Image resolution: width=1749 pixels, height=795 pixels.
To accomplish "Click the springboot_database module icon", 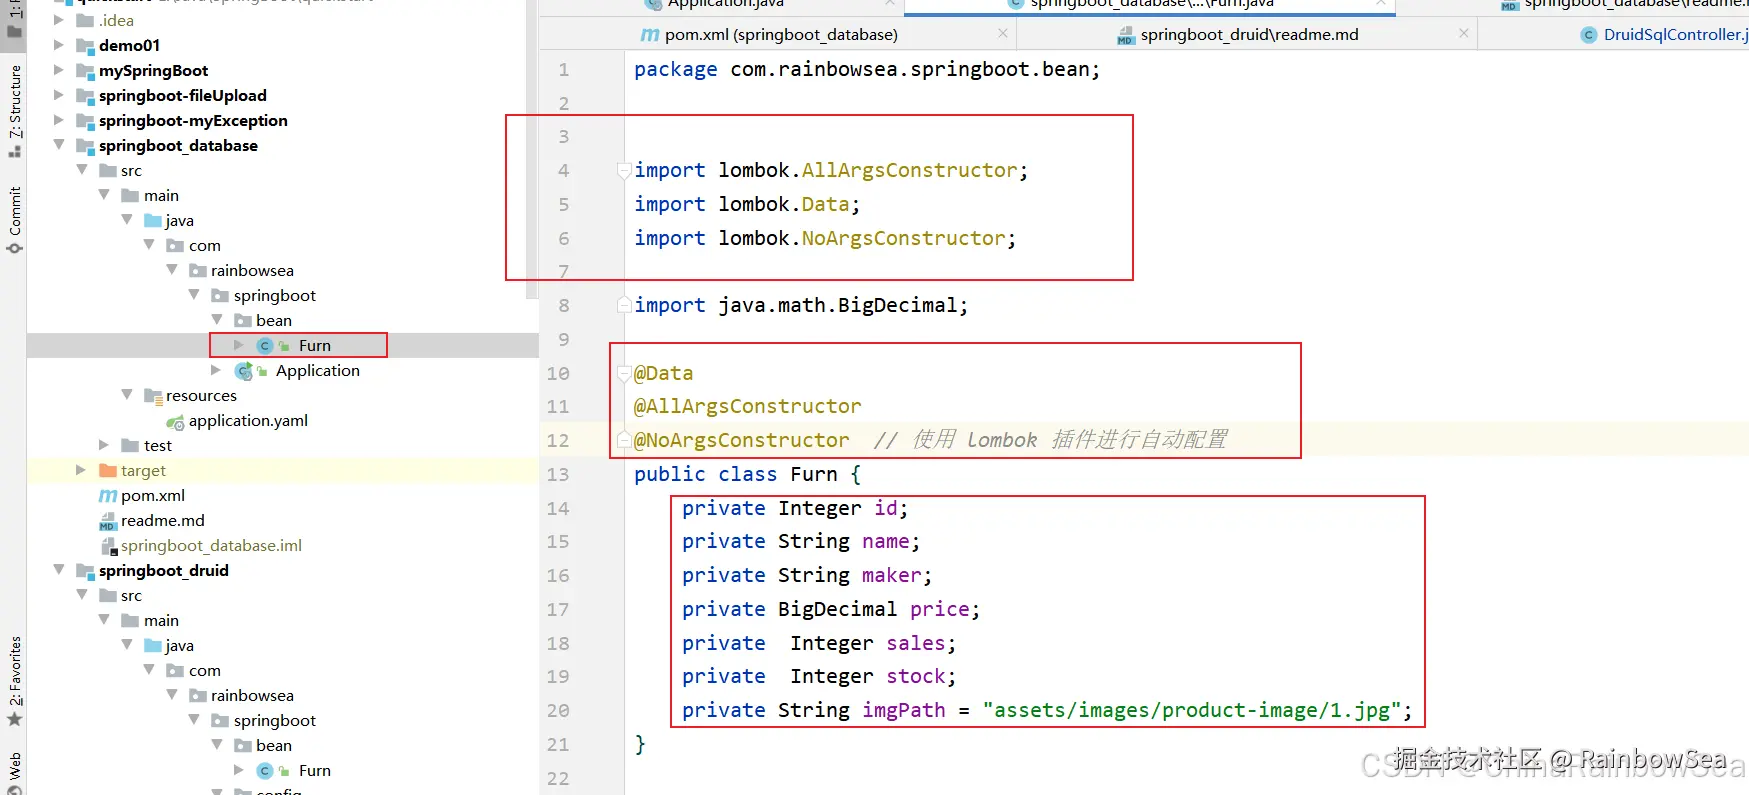I will click(85, 145).
